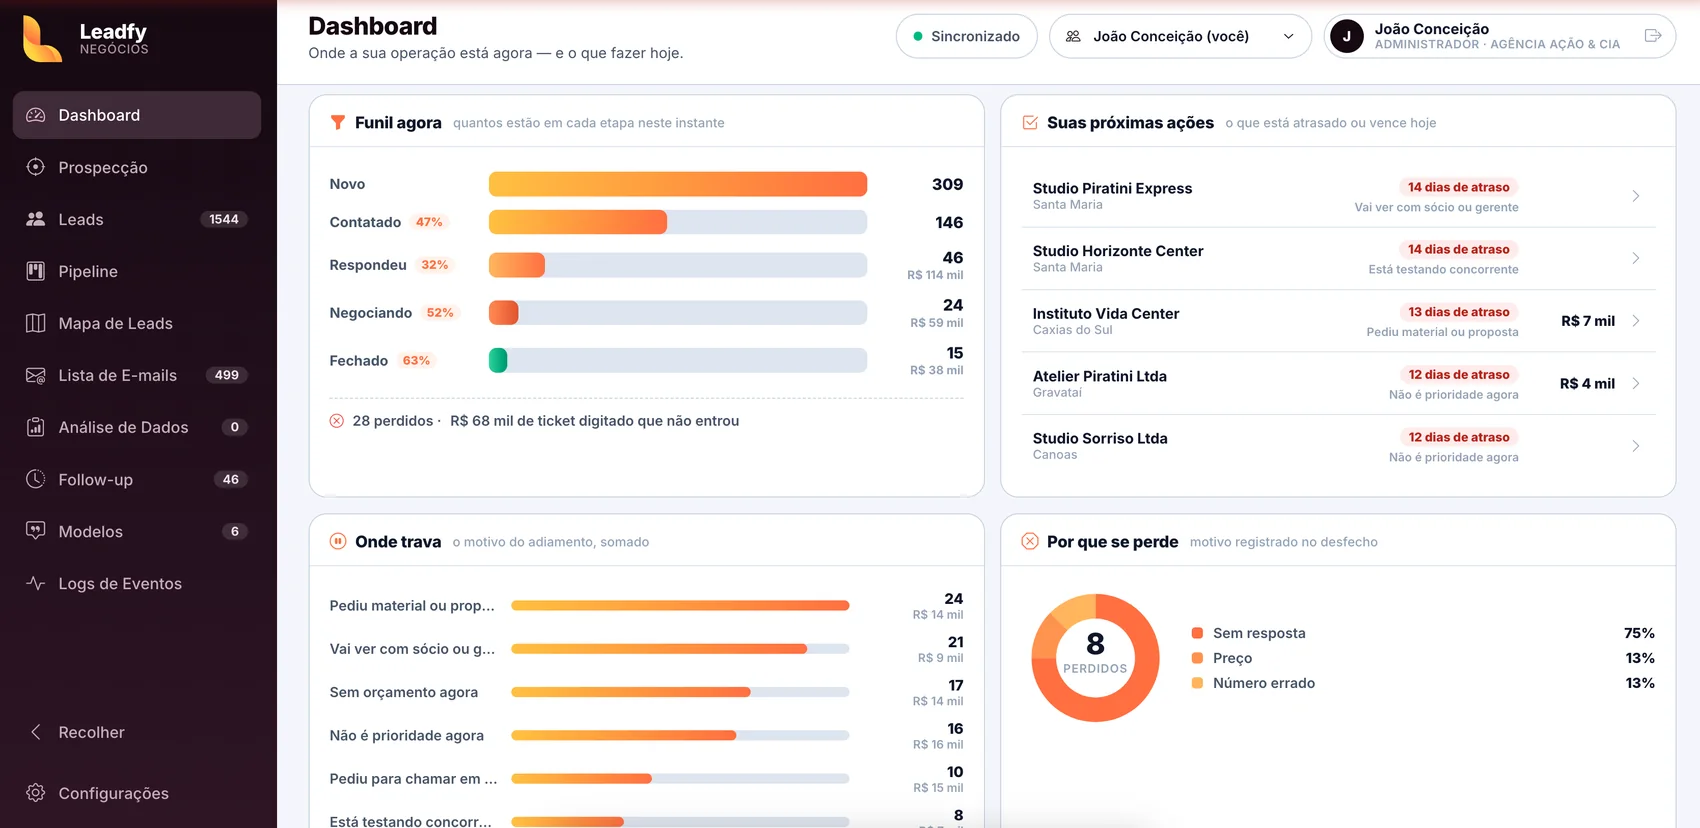The image size is (1700, 828).
Task: Click the Leadfy logo icon
Action: pos(42,39)
